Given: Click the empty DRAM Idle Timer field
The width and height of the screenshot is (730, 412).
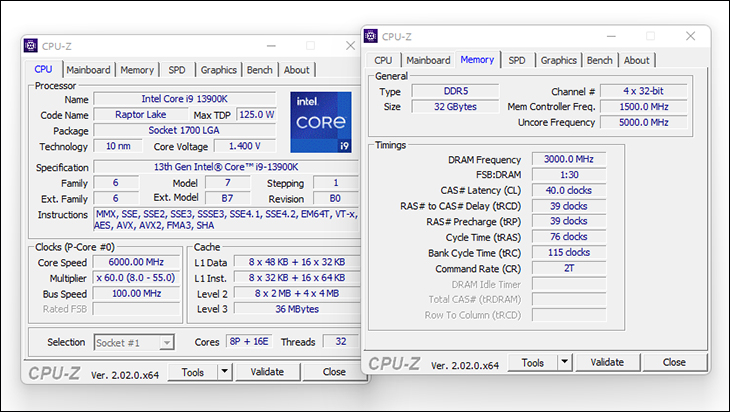Looking at the screenshot, I should [569, 284].
